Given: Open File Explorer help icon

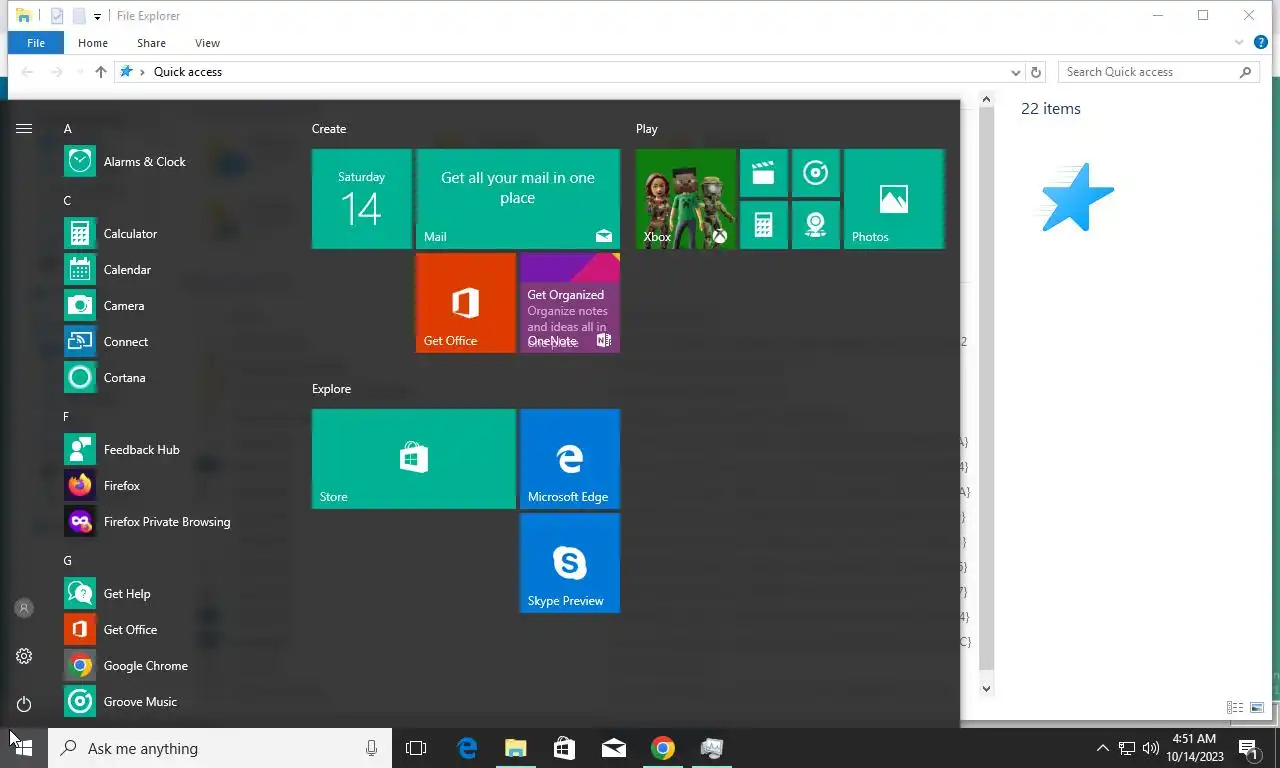Looking at the screenshot, I should [x=1261, y=43].
